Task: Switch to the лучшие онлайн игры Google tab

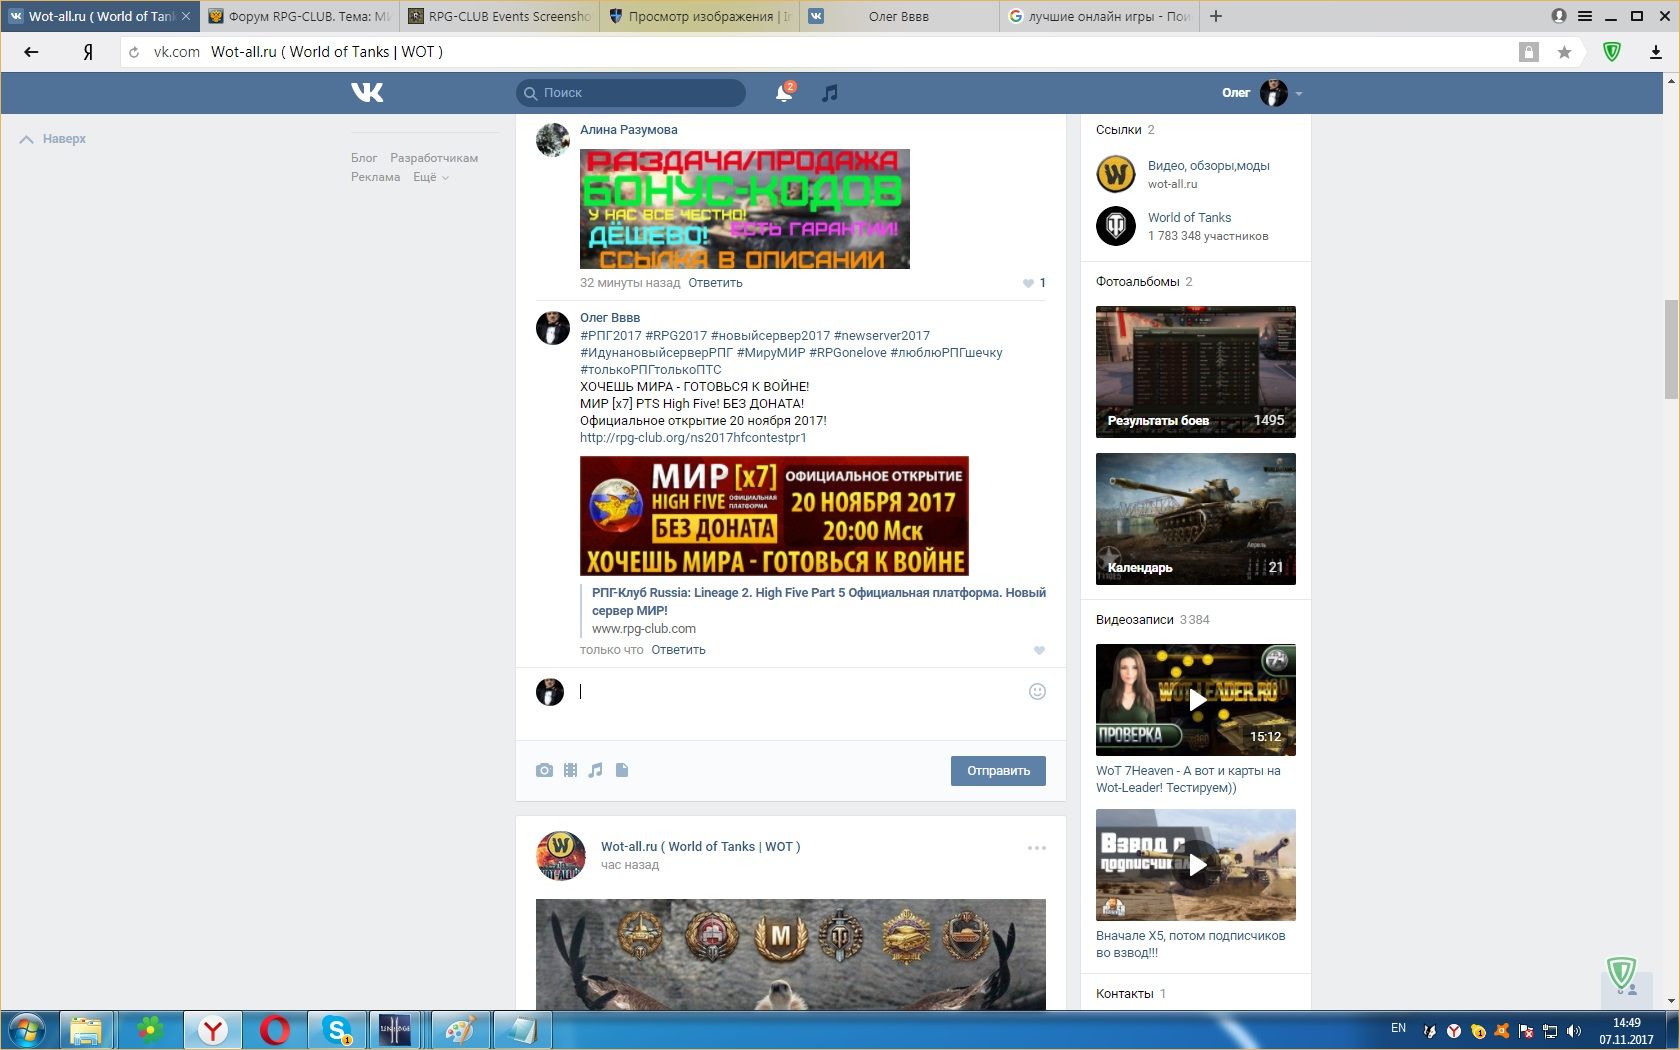Action: (1099, 16)
